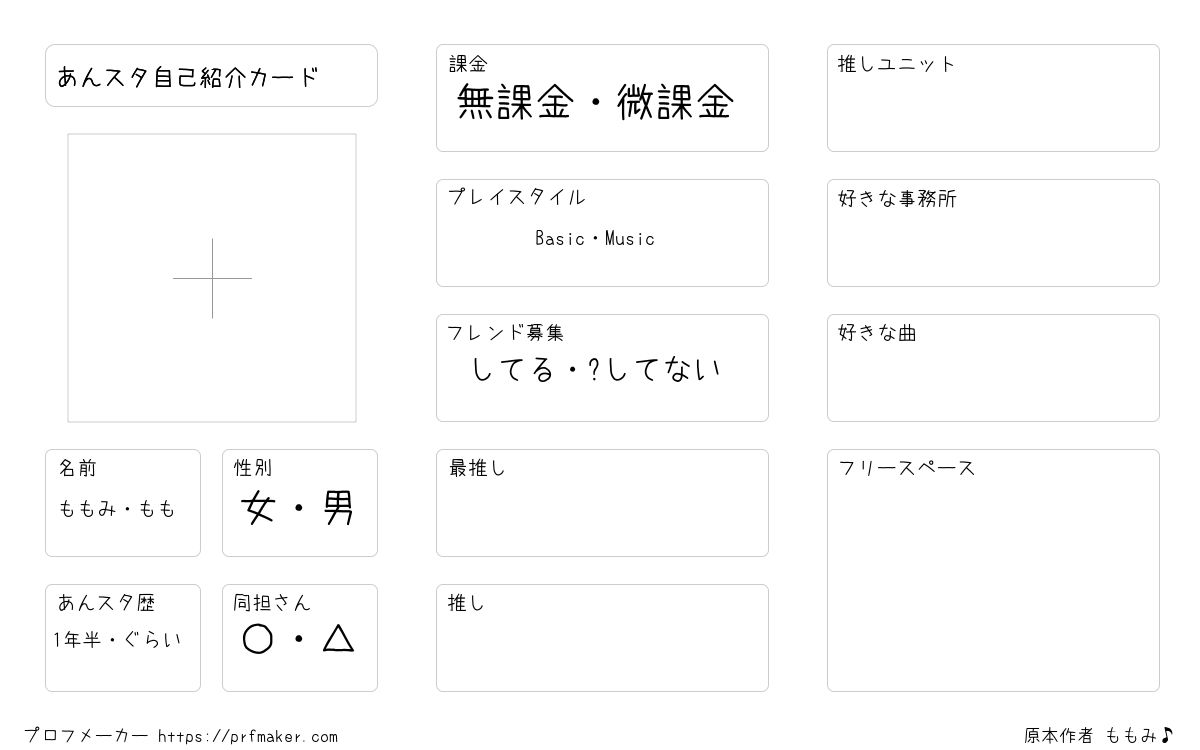Open the prfmaker.com link

pos(248,736)
